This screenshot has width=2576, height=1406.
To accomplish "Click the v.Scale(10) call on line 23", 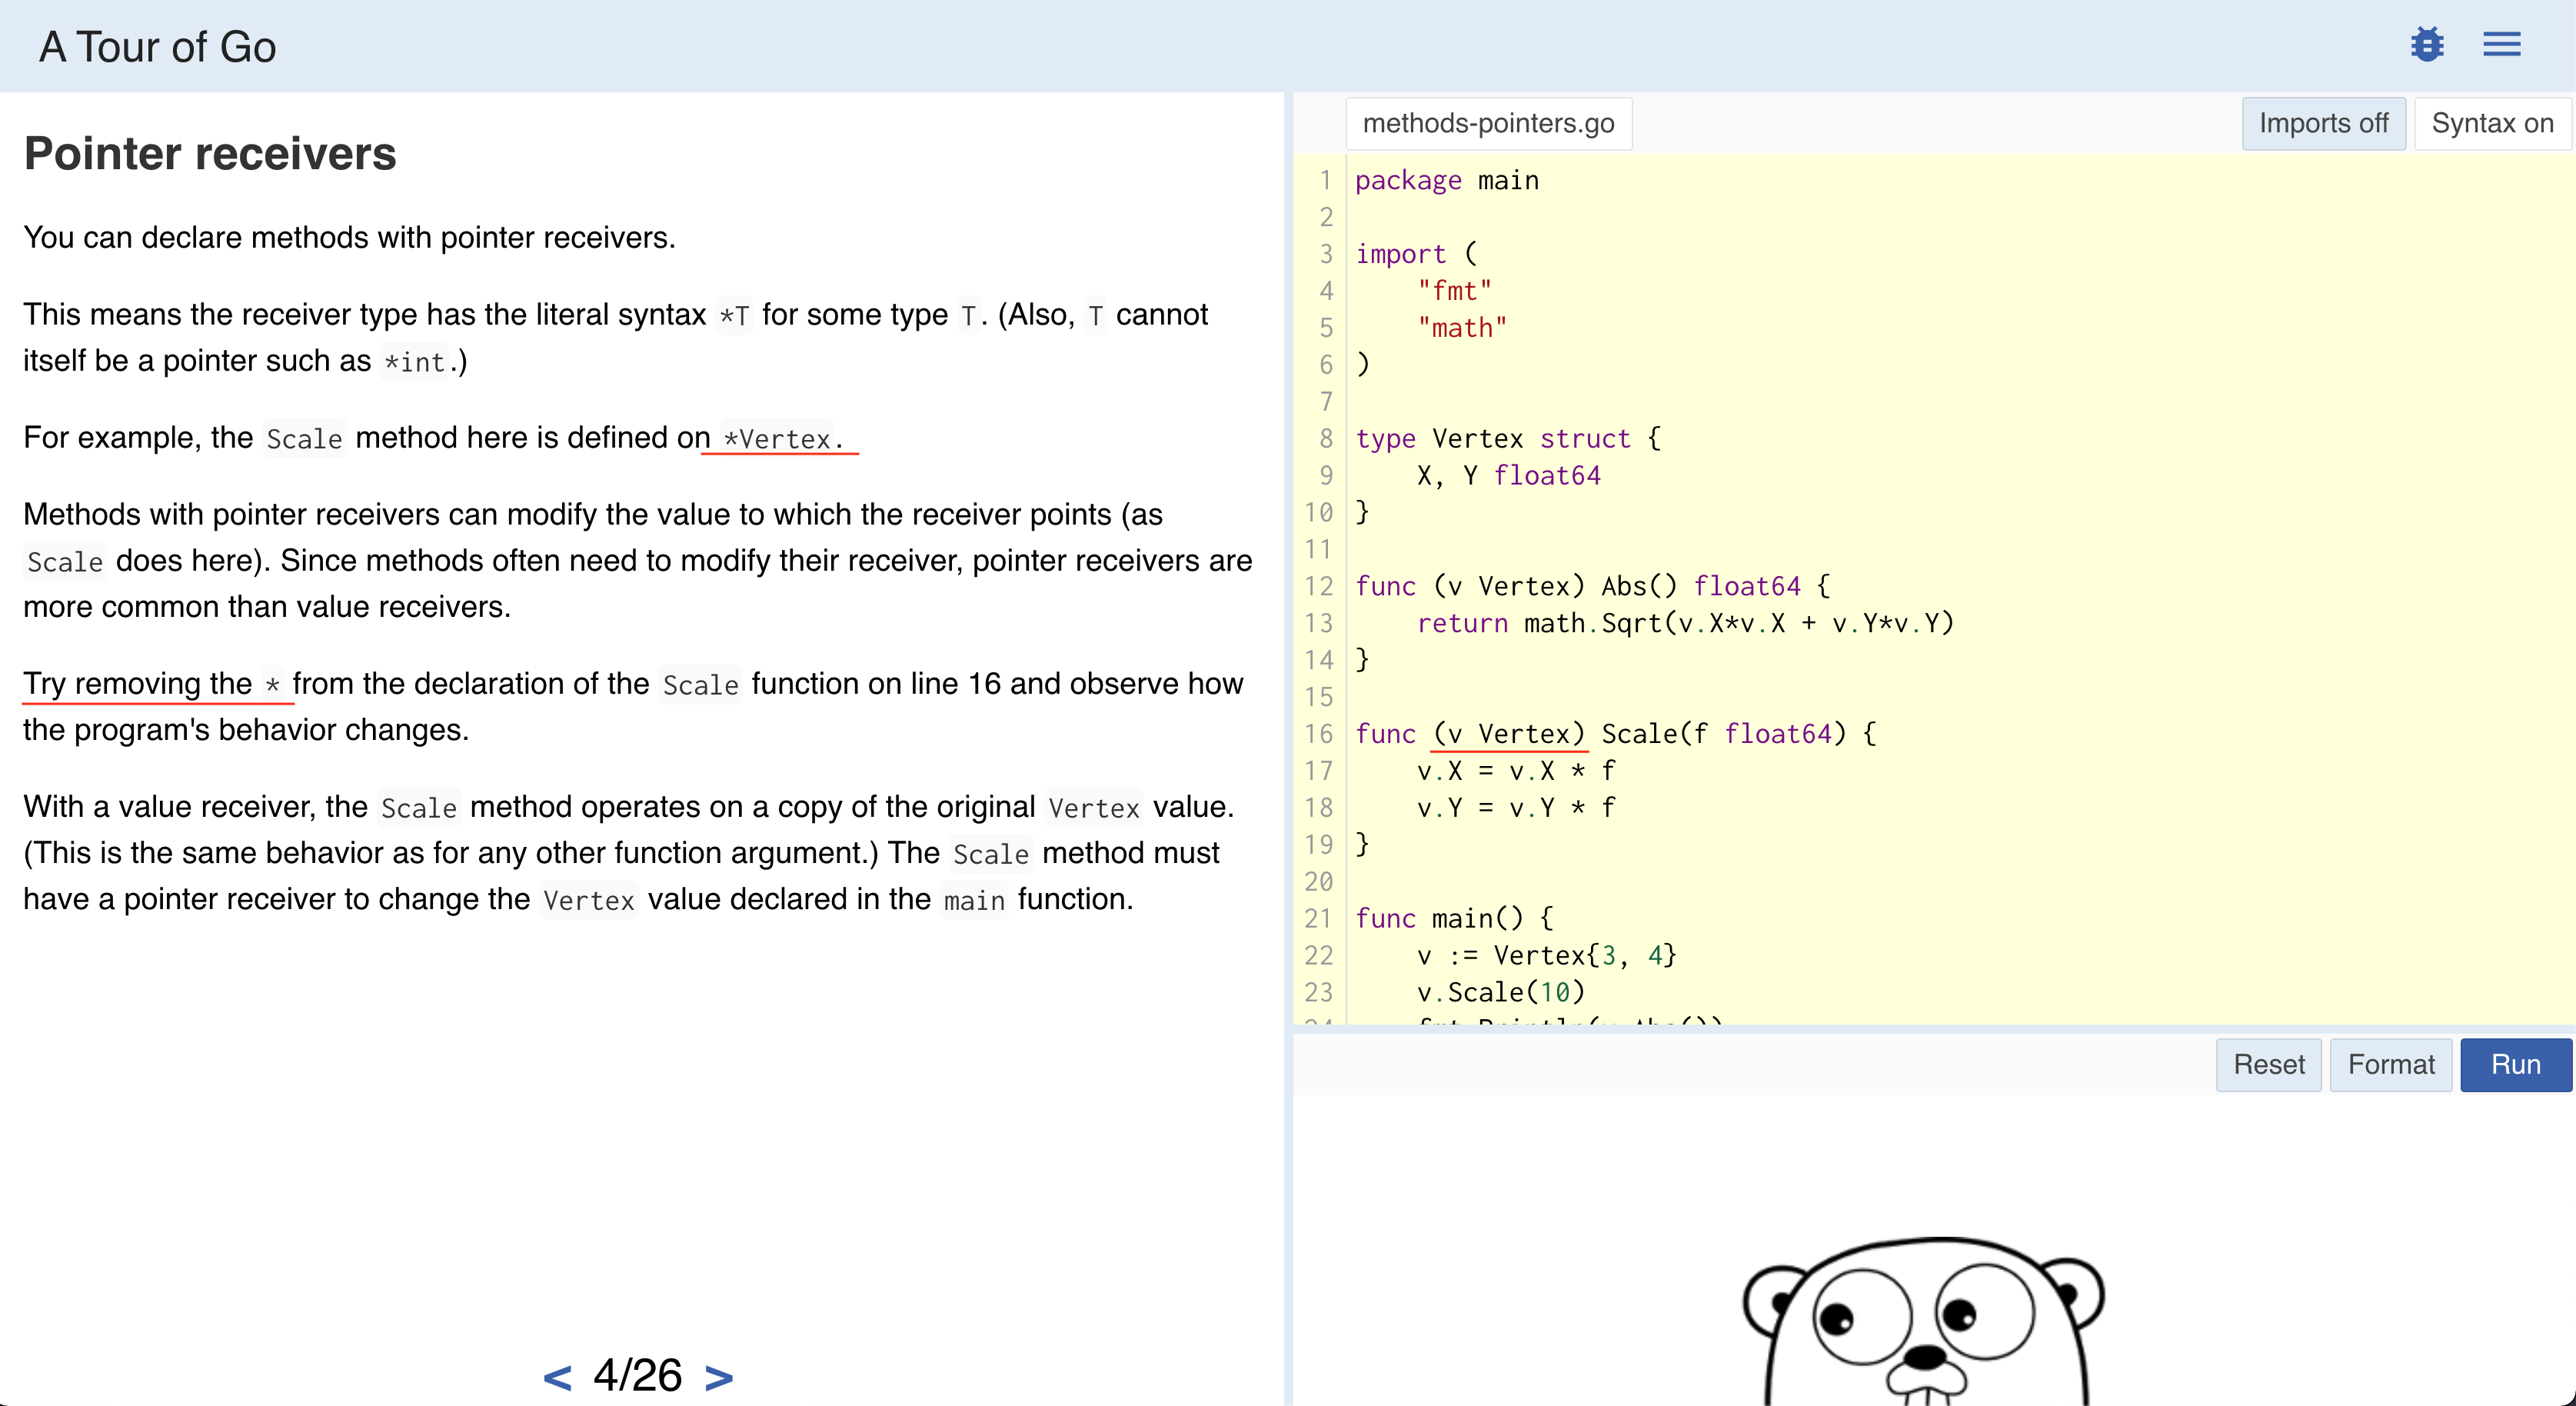I will point(1500,992).
